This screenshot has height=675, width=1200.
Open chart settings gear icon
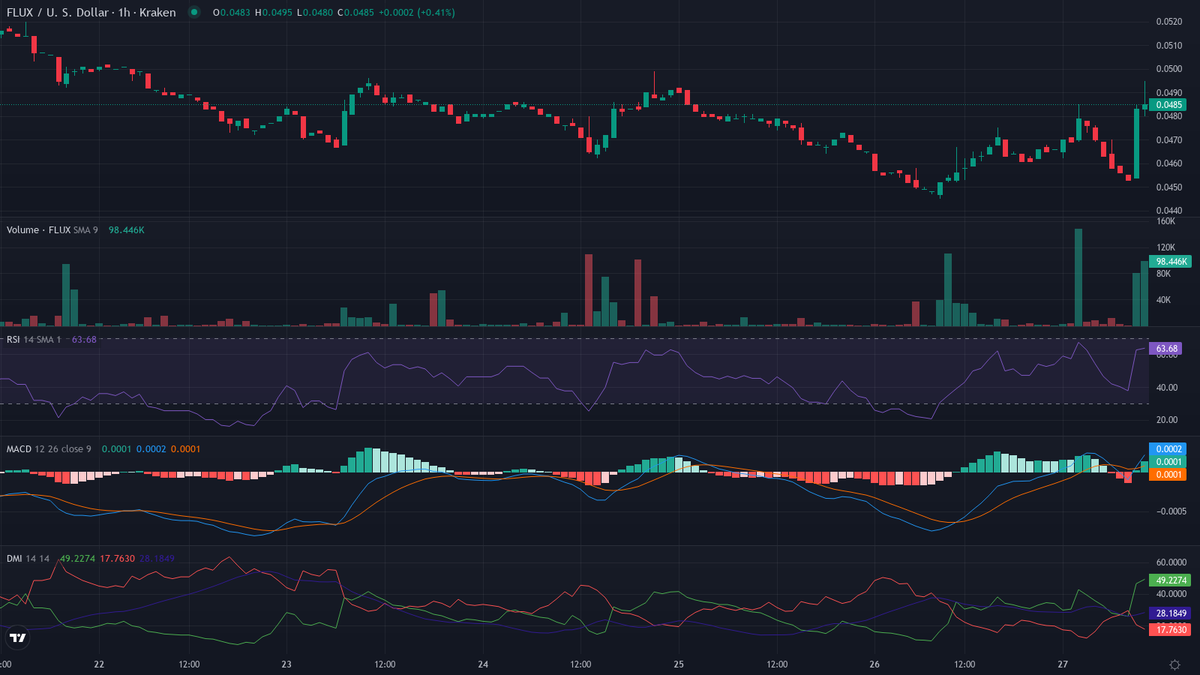point(1174,663)
